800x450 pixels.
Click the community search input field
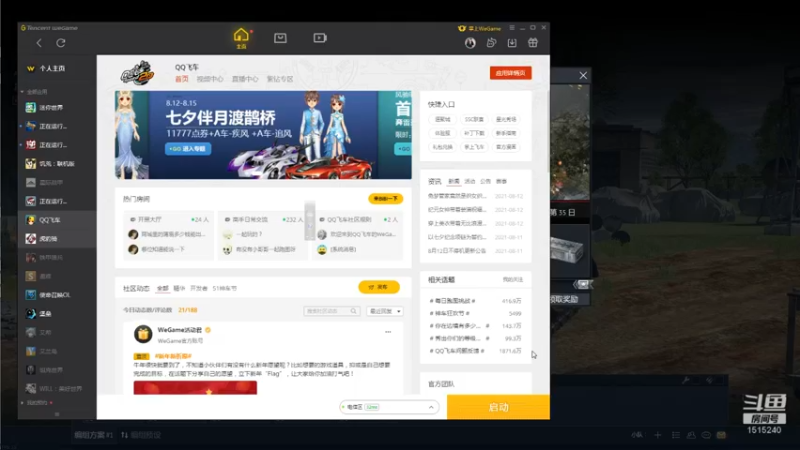327,311
